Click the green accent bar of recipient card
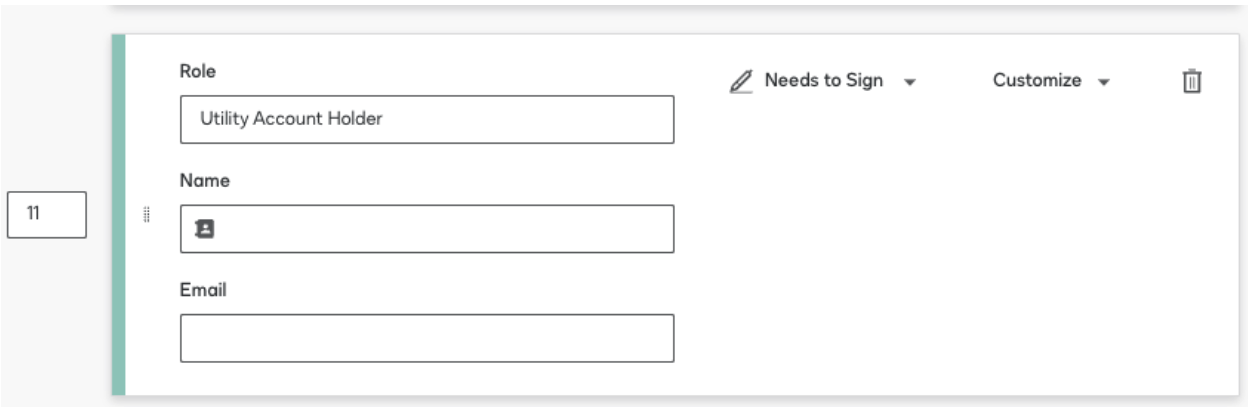The width and height of the screenshot is (1248, 407). point(118,214)
